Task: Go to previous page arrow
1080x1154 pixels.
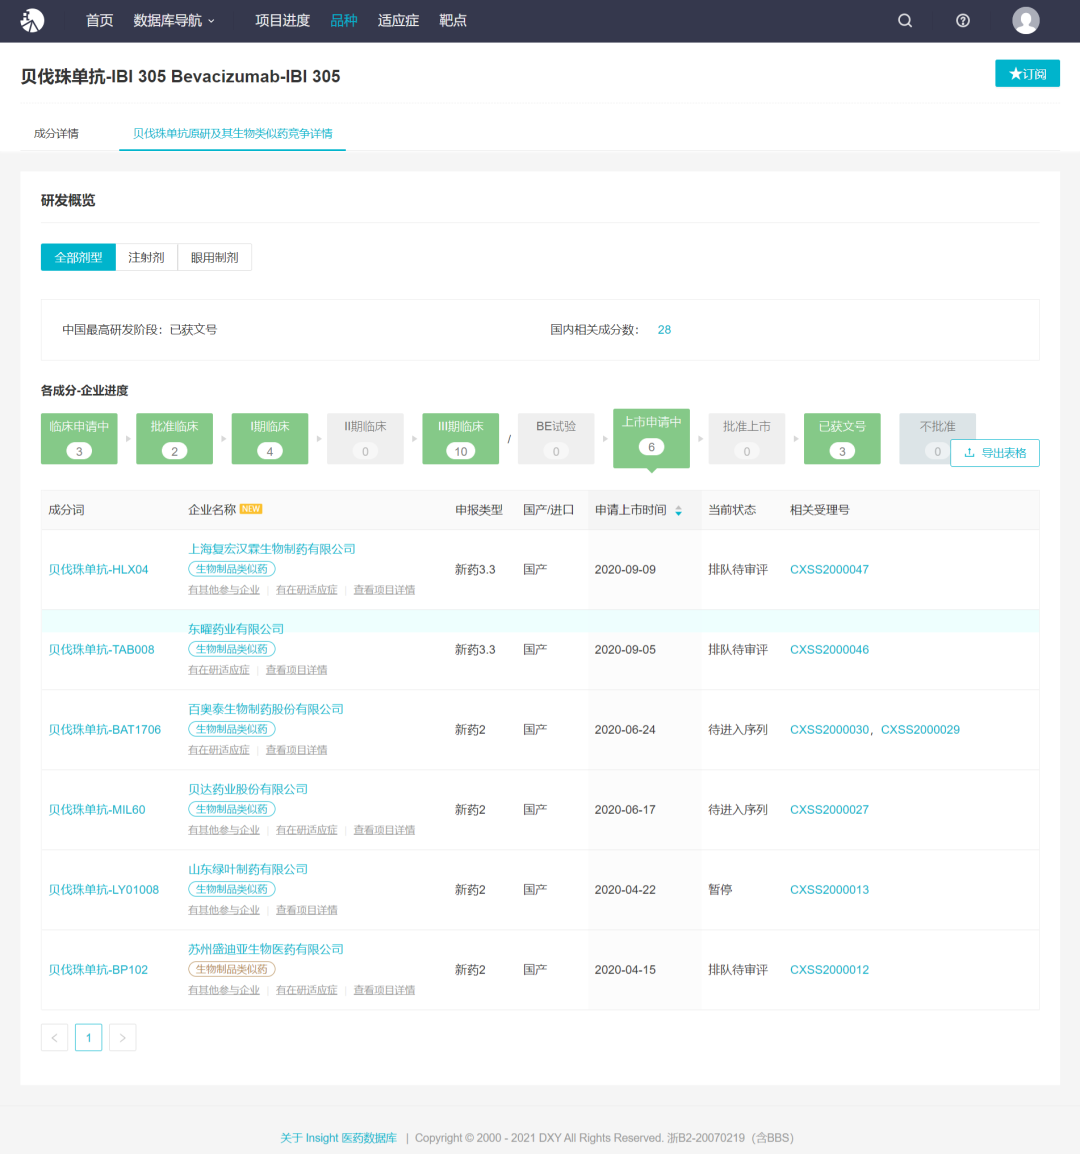Action: coord(54,1038)
